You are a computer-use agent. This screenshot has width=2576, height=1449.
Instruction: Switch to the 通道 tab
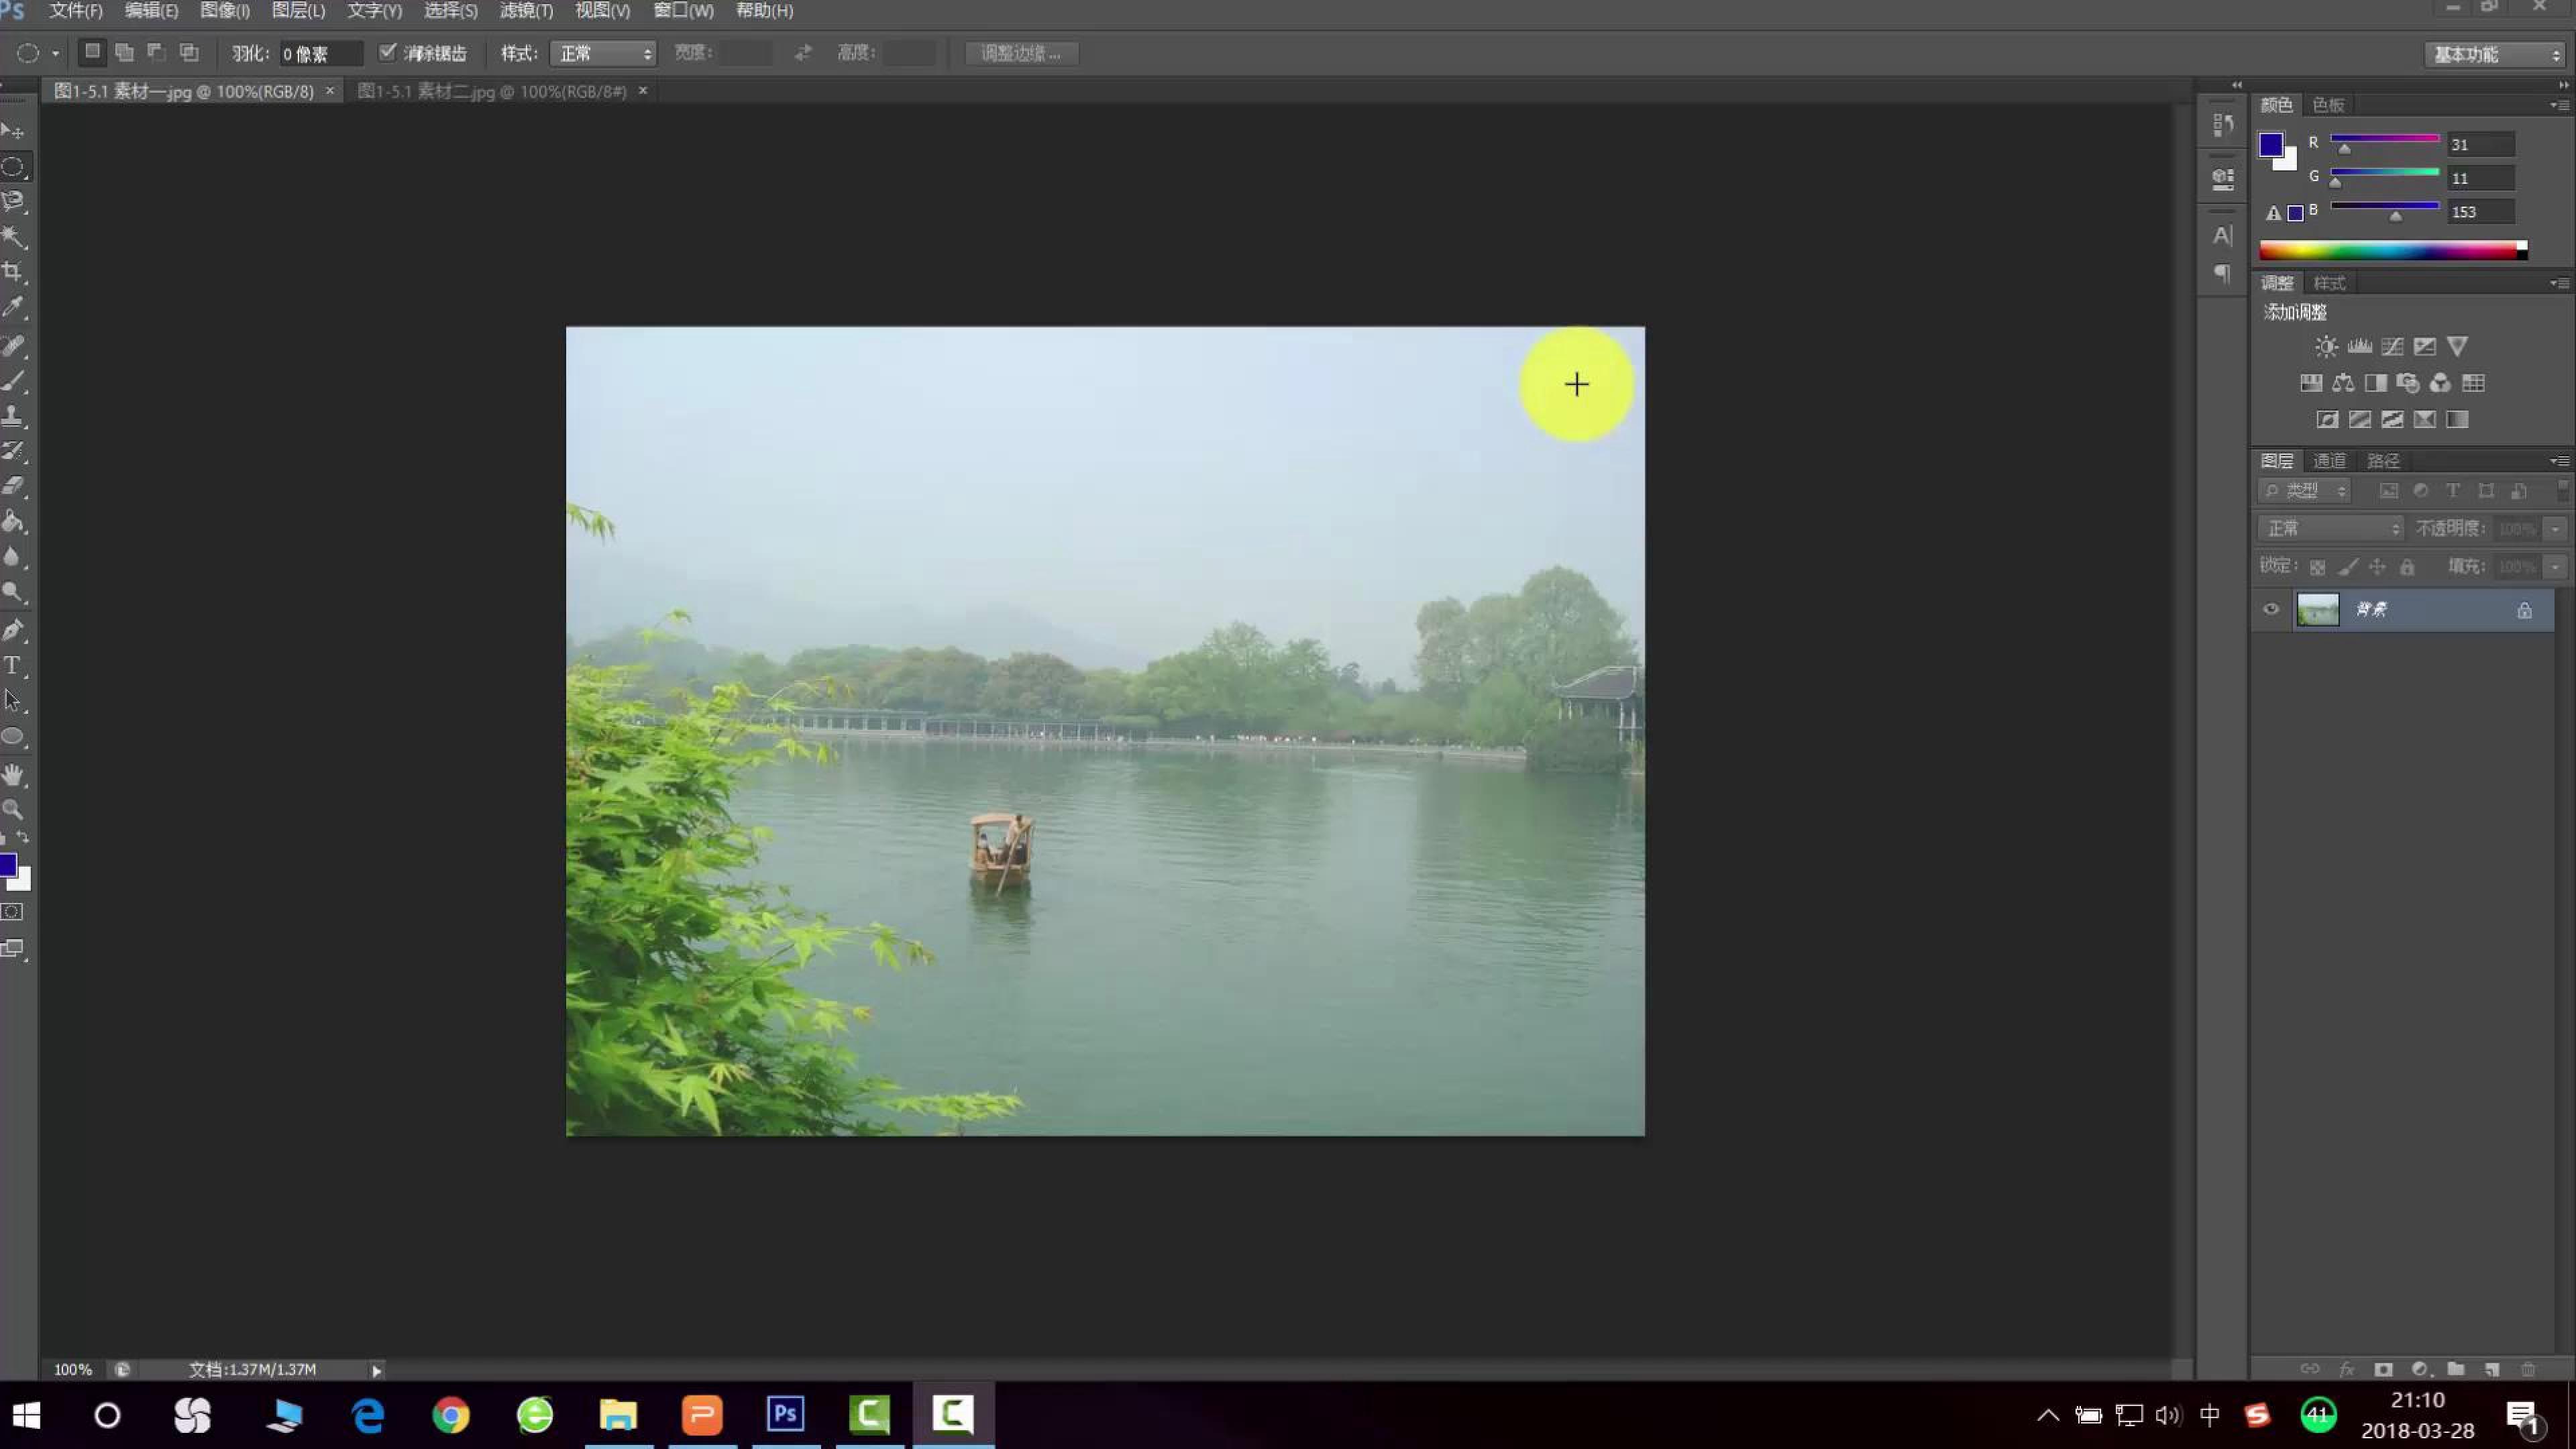[x=2329, y=461]
